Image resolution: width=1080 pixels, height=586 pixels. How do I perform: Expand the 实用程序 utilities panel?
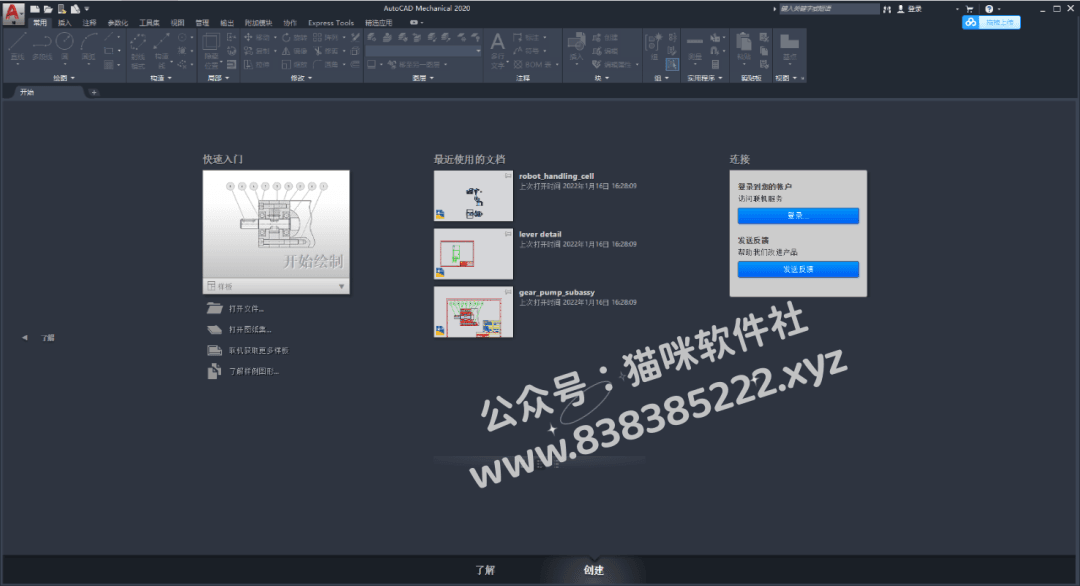705,78
